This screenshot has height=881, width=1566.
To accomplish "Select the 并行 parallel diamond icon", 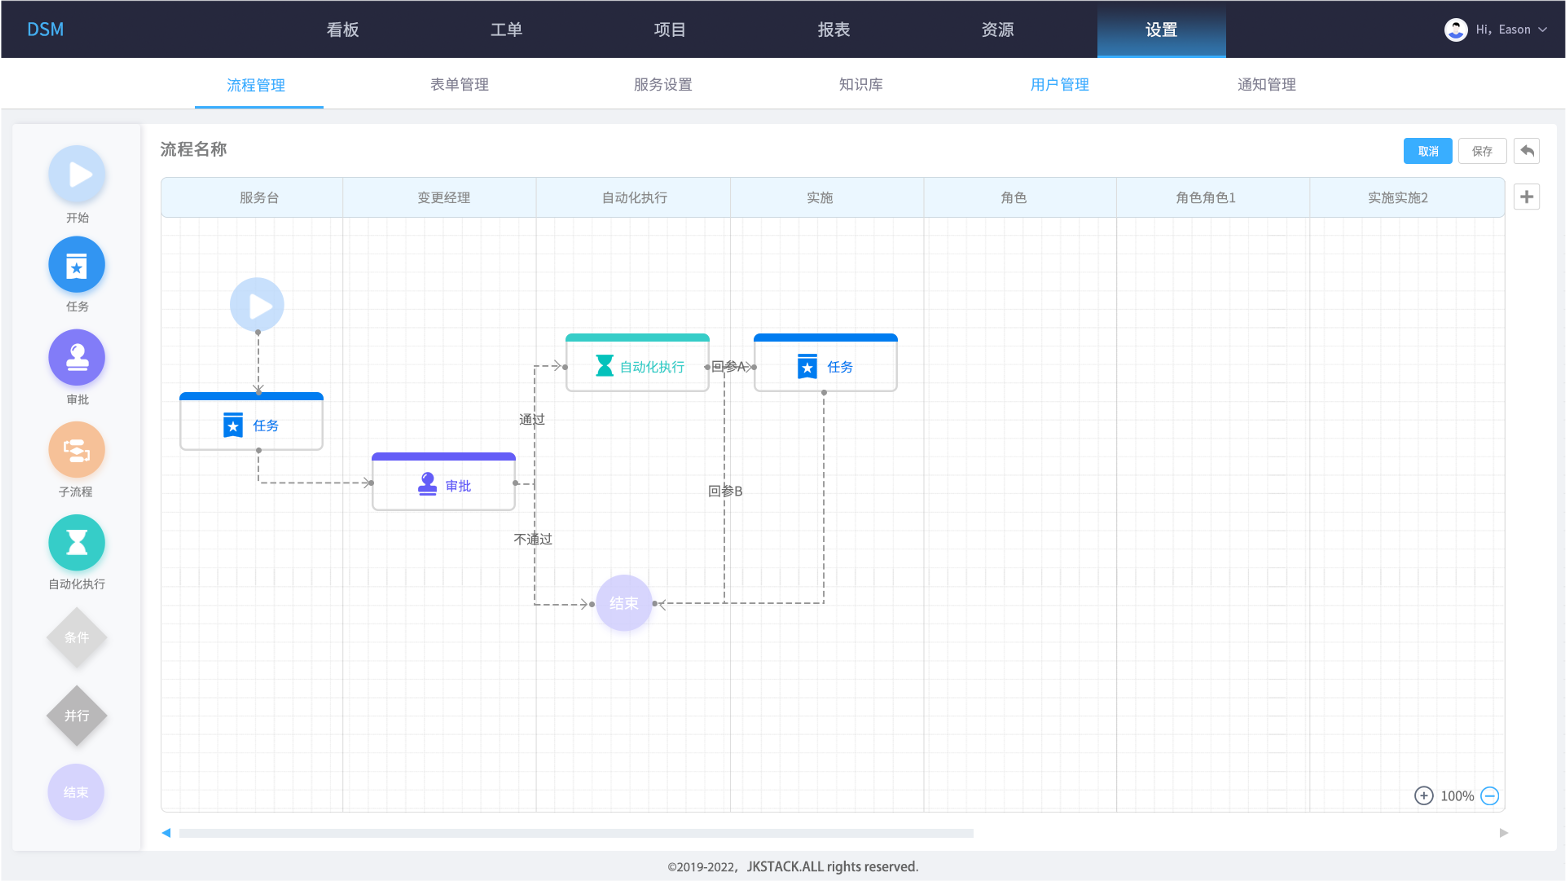I will click(77, 716).
